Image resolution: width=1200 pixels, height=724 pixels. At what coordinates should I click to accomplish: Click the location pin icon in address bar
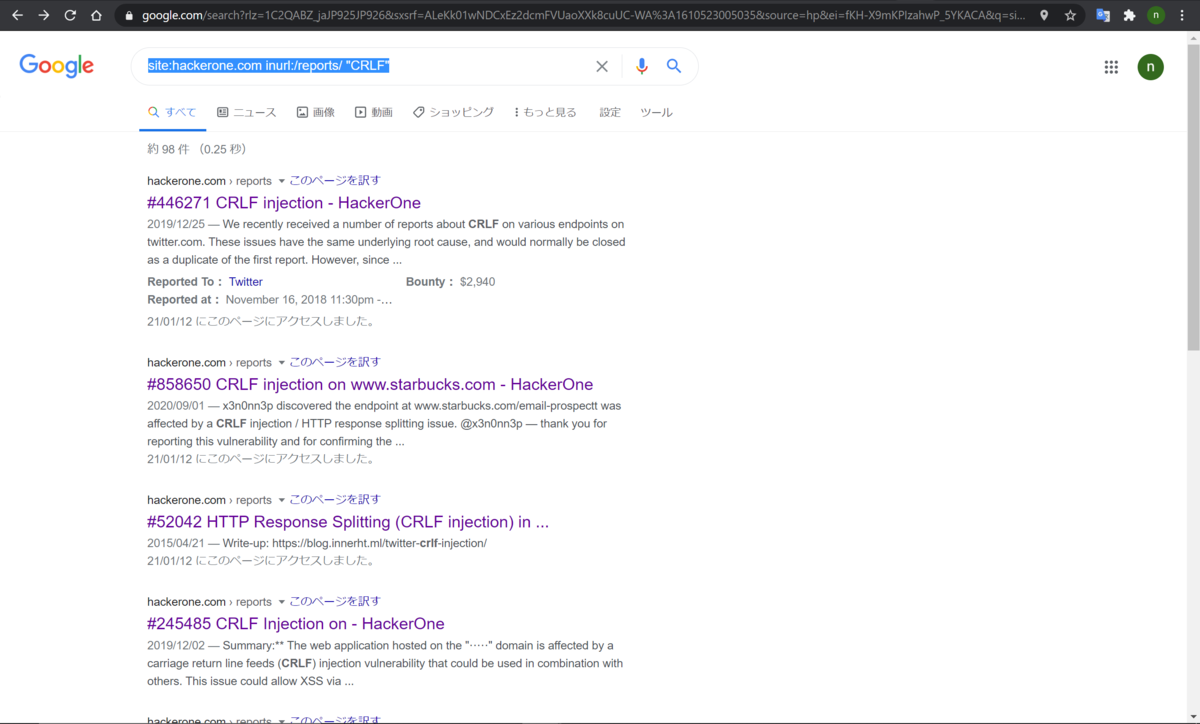coord(1044,16)
